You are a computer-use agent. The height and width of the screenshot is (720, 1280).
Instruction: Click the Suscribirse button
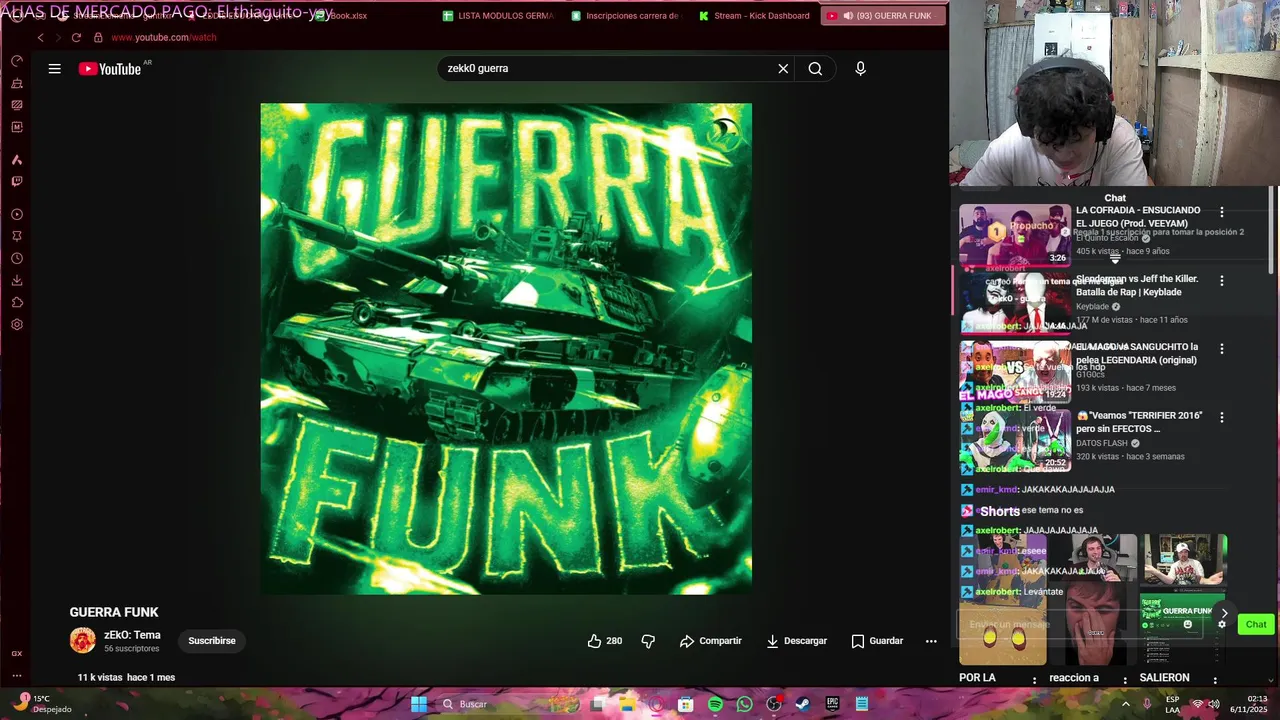coord(212,641)
